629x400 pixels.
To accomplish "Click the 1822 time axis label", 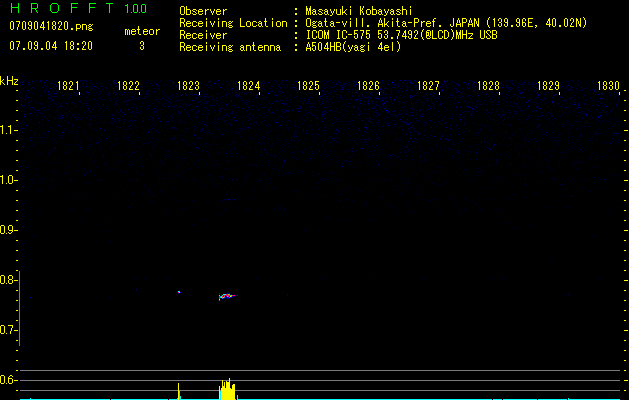I will pos(128,86).
